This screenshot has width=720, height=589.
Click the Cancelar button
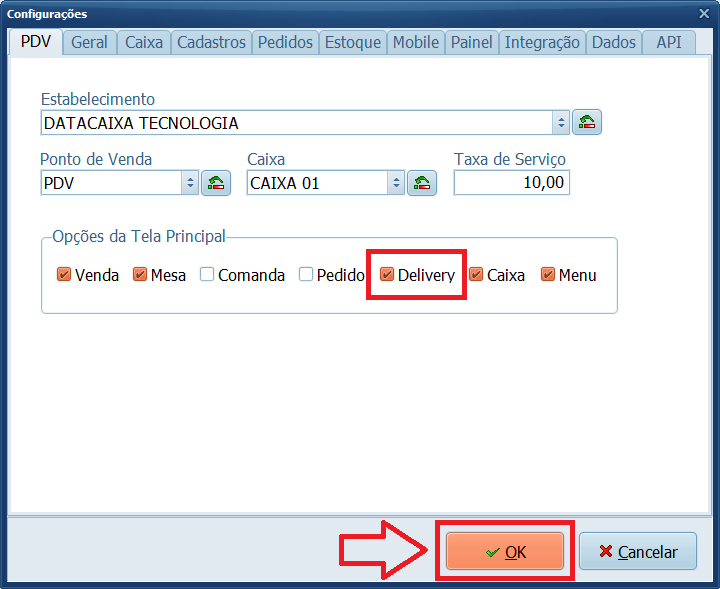click(x=638, y=551)
